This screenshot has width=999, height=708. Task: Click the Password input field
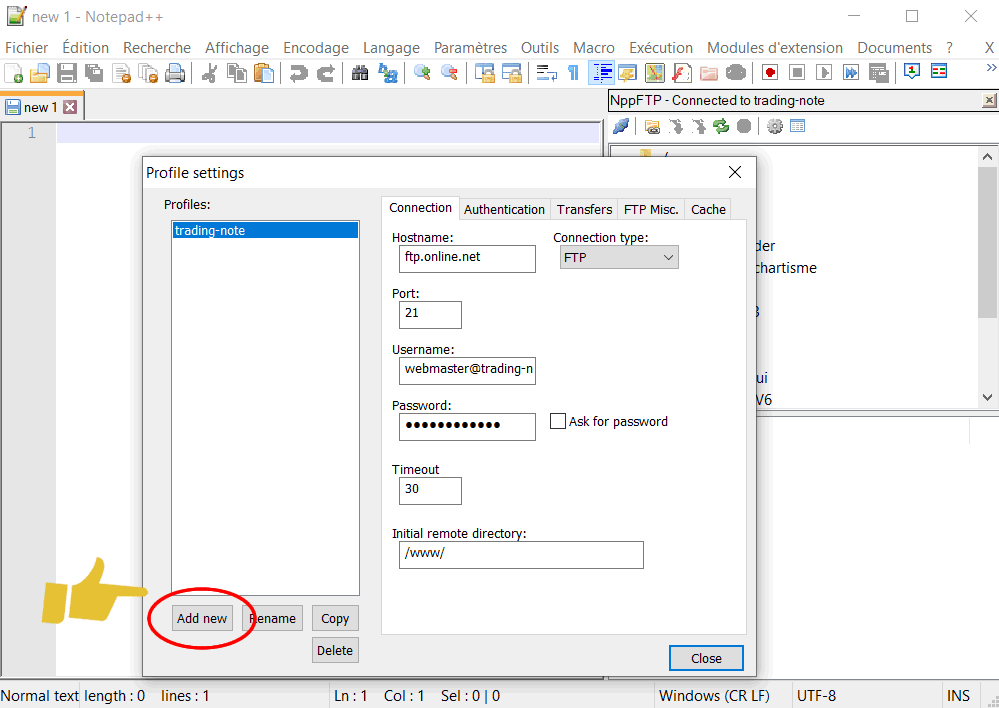[x=467, y=427]
